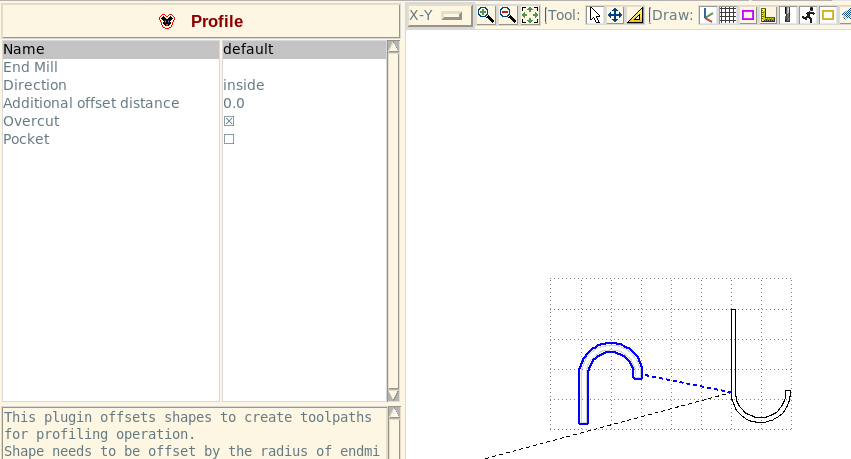This screenshot has height=459, width=851.
Task: Edit the Name value 'default'
Action: (304, 49)
